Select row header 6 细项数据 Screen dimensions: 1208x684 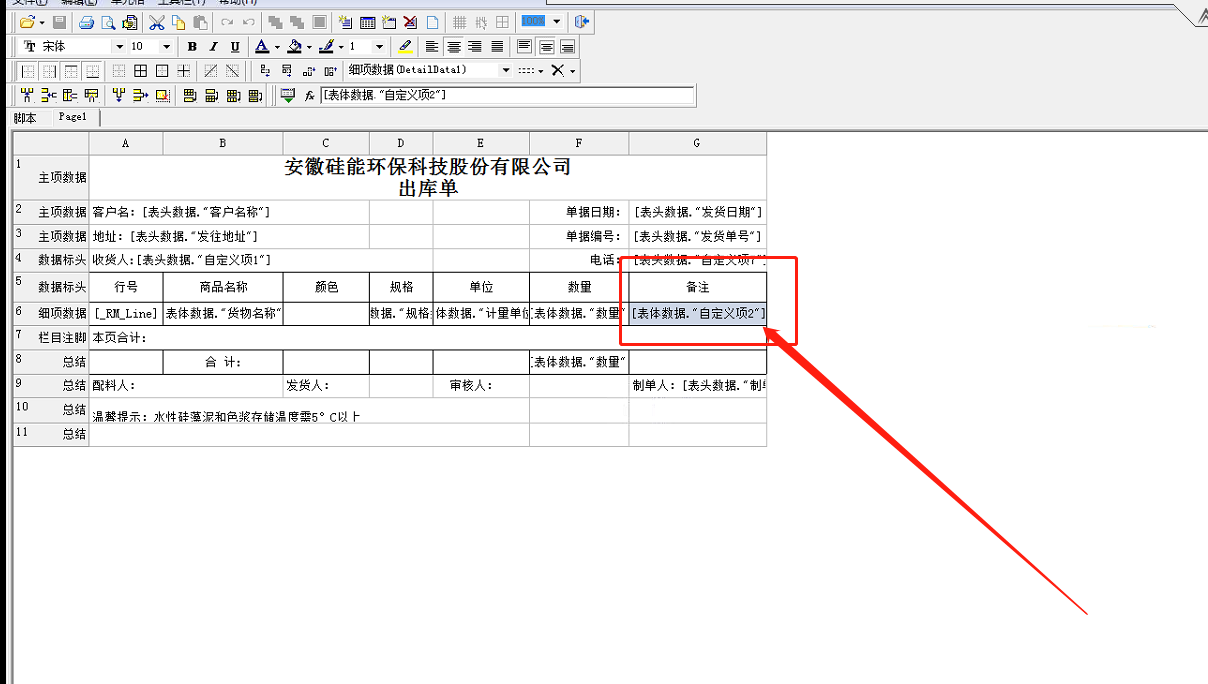[51, 313]
